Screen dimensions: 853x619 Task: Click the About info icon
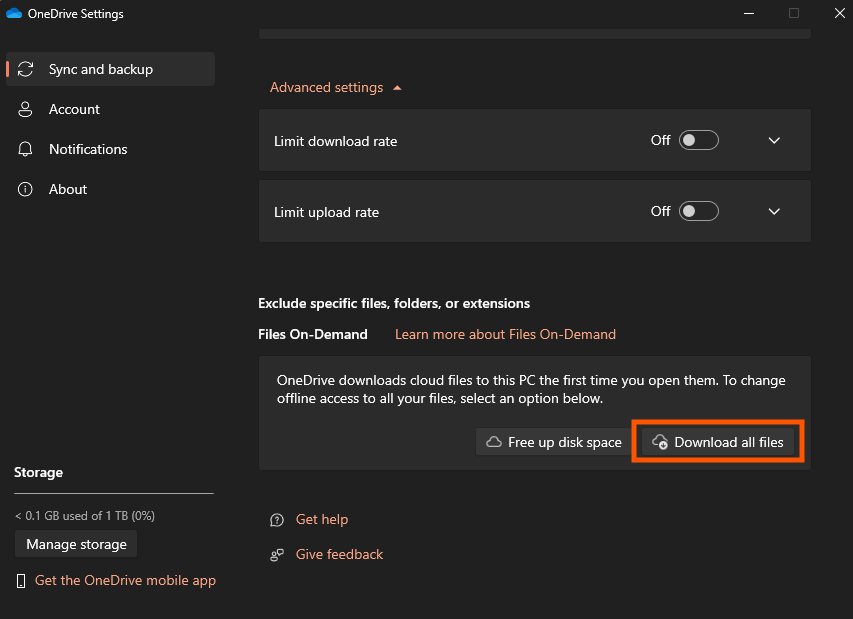click(x=25, y=189)
